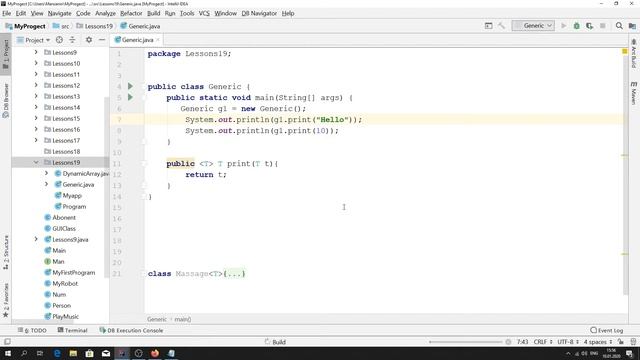640x360 pixels.
Task: Start debugging with the green bug icon
Action: [x=576, y=26]
